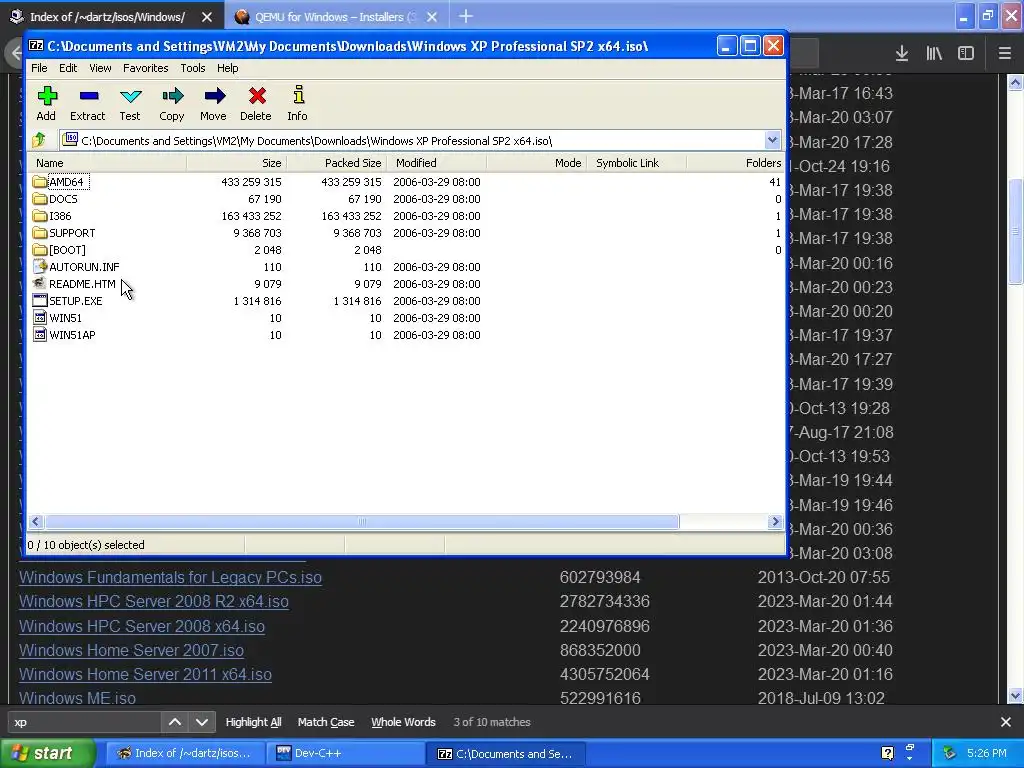Open Windows Fundamentals for Legacy PCs.iso link
Screen dimensions: 1024x768
(x=170, y=577)
